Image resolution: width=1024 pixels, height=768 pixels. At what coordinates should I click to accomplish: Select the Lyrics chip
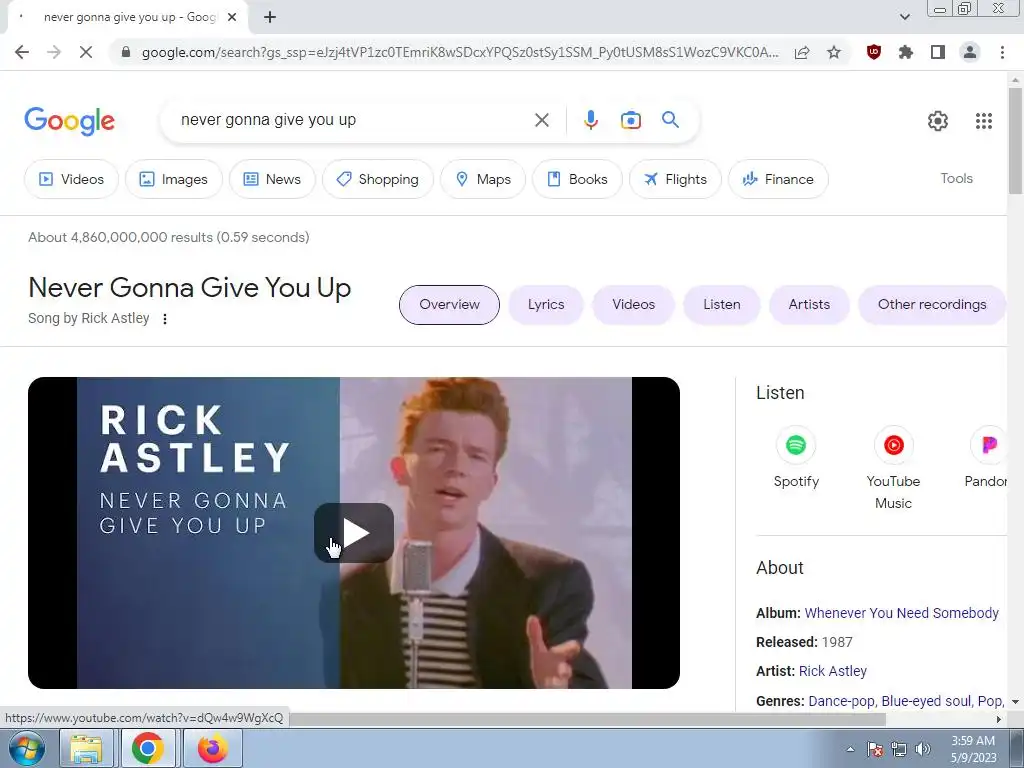(546, 304)
